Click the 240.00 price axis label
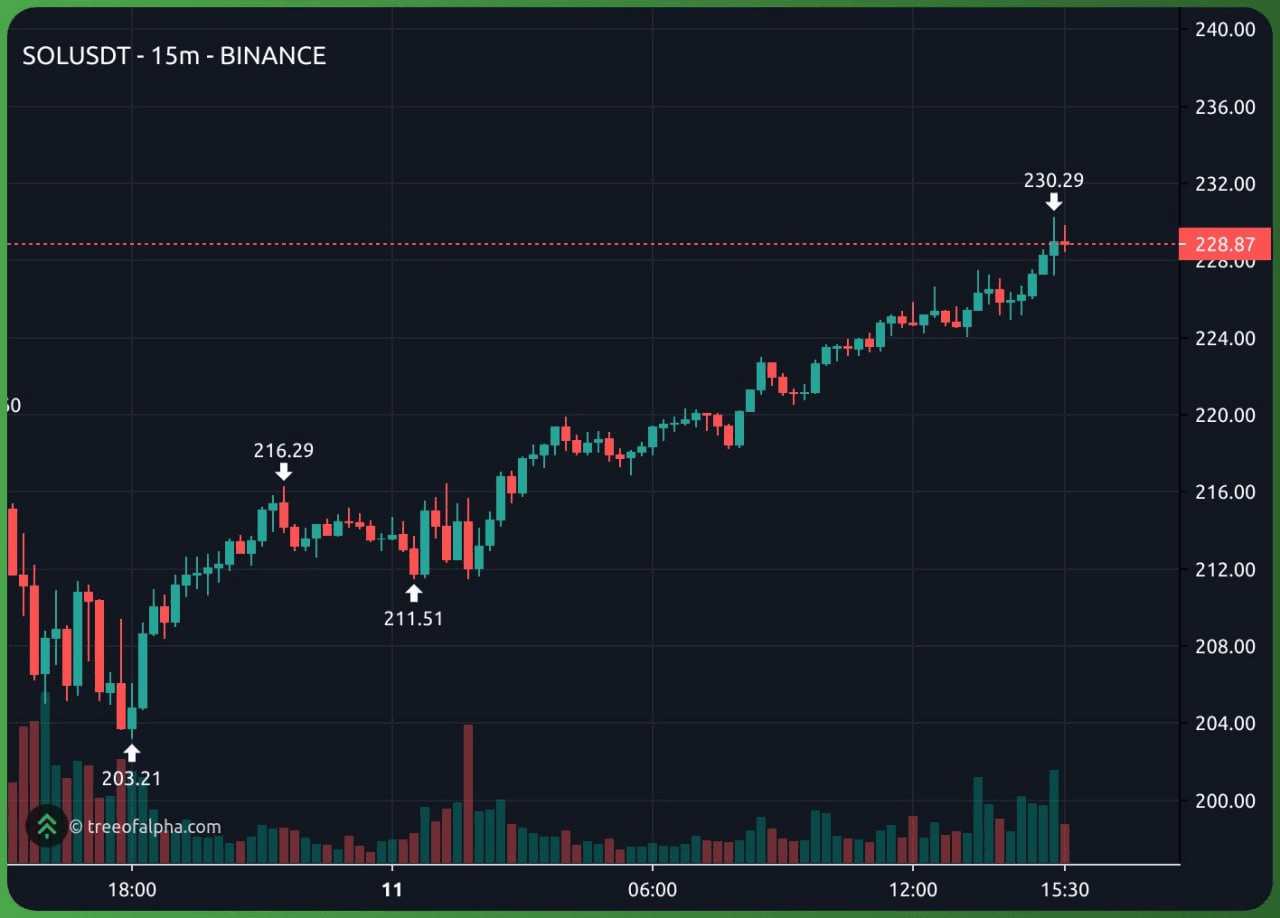Screen dimensions: 1280x918 pos(1225,29)
